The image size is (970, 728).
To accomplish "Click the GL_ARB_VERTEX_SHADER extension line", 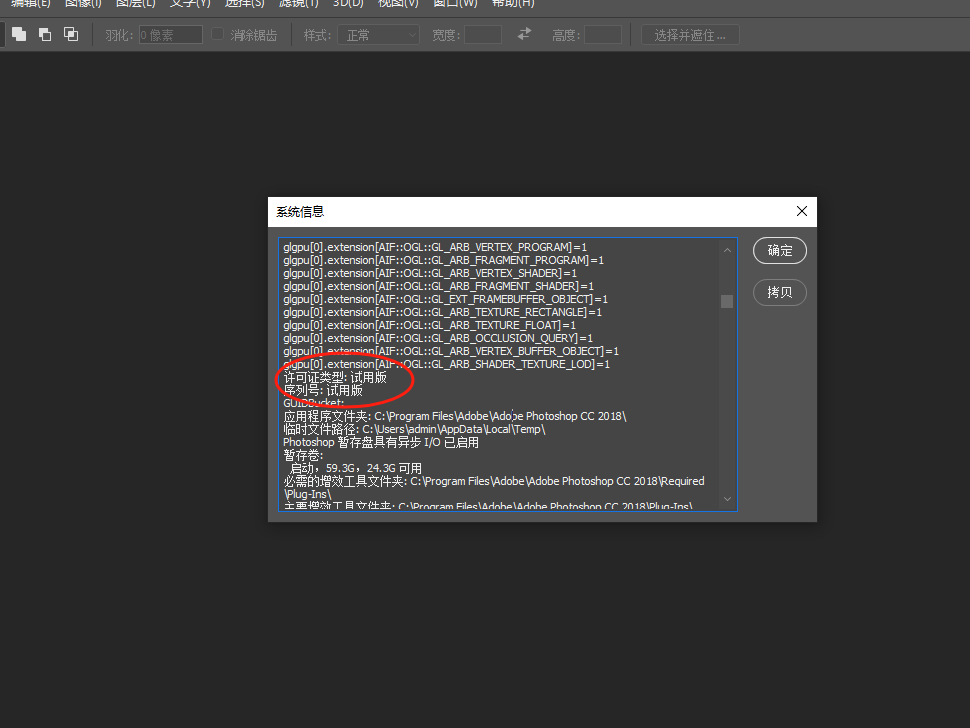I will pos(430,273).
